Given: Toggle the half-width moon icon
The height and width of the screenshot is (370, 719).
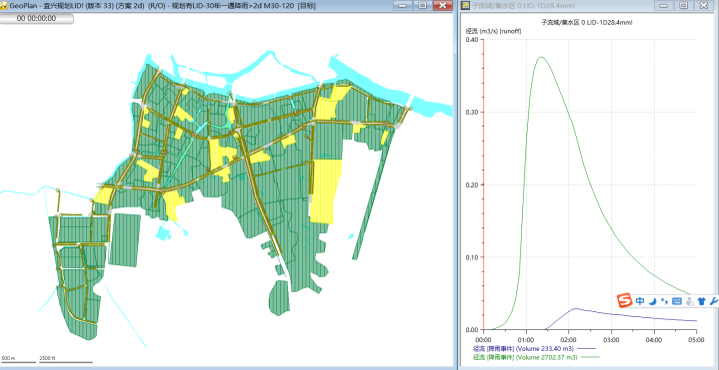Looking at the screenshot, I should 653,301.
